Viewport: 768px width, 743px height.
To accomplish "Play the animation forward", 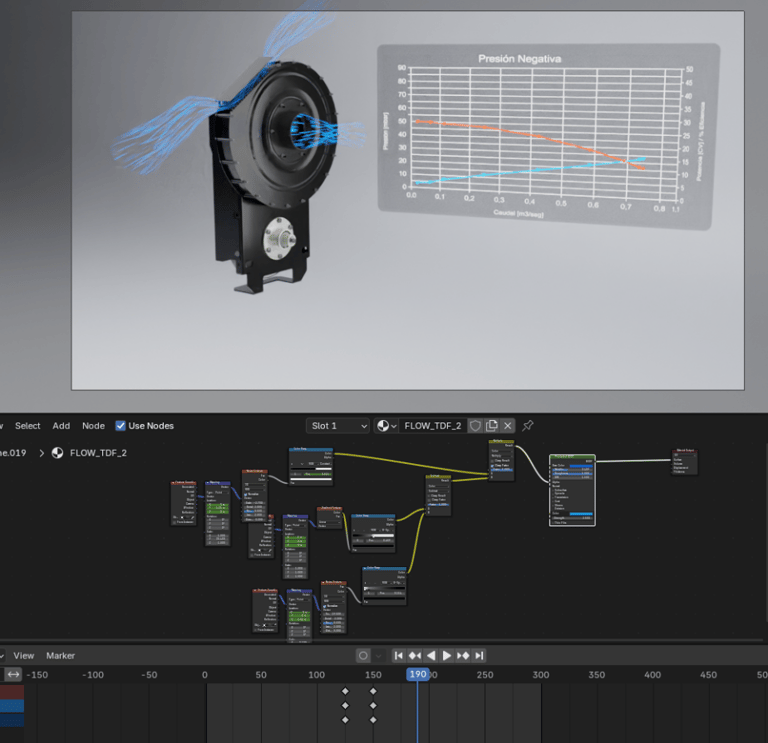I will 447,655.
